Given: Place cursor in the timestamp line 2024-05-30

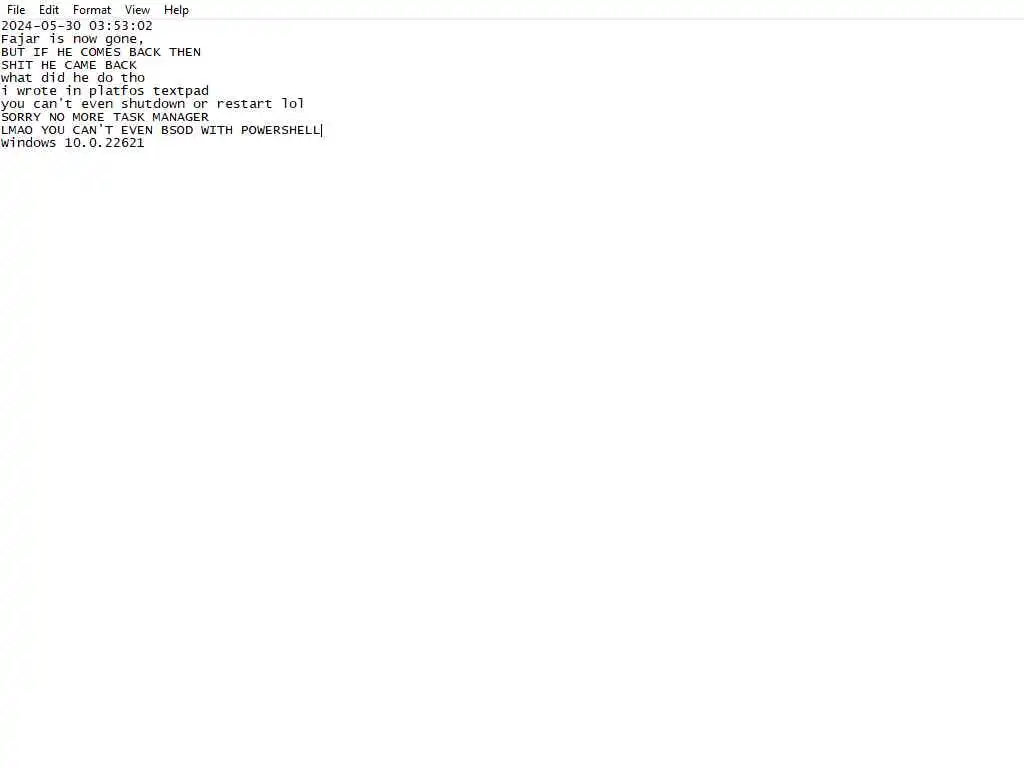Looking at the screenshot, I should (x=77, y=26).
